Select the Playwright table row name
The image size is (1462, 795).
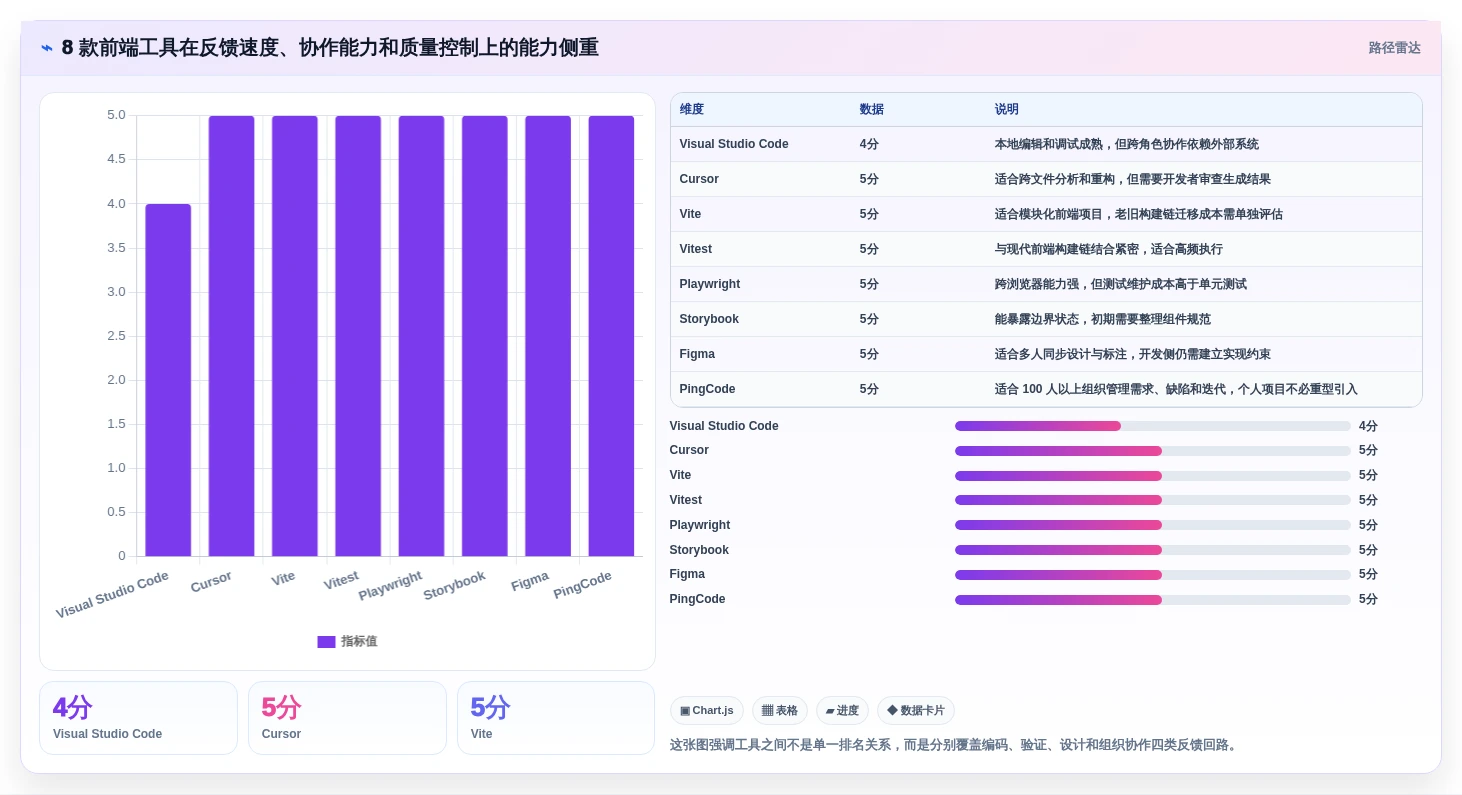pyautogui.click(x=710, y=284)
